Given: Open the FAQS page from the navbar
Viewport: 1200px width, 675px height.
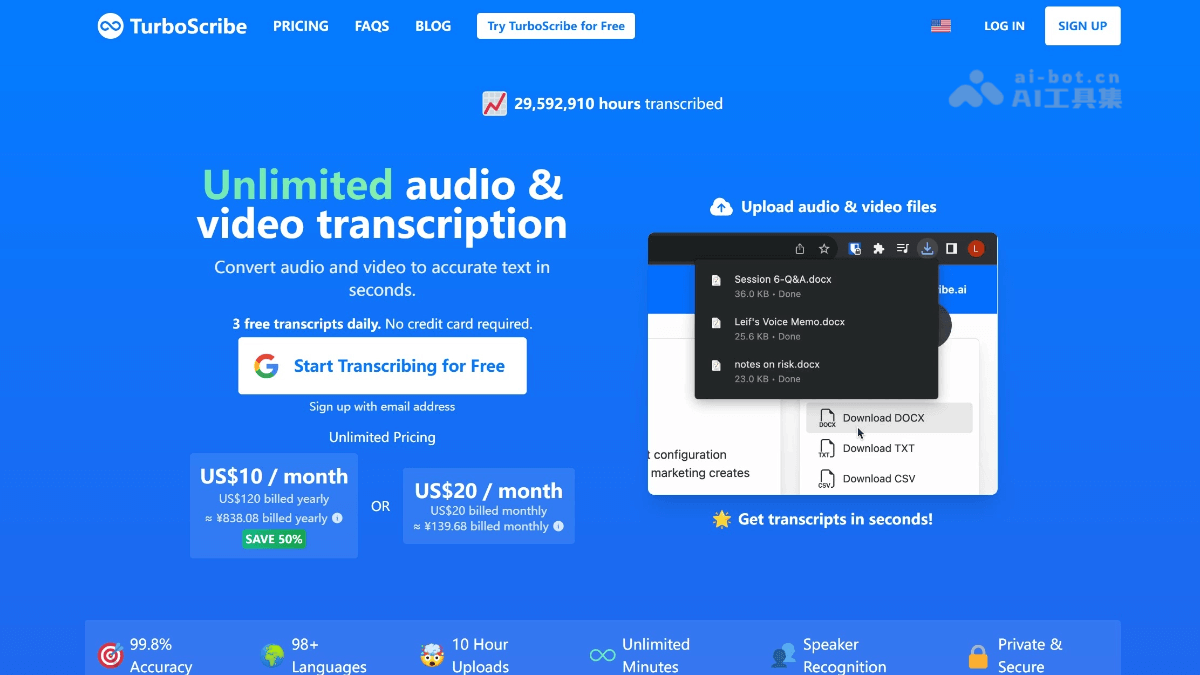Looking at the screenshot, I should [x=372, y=26].
